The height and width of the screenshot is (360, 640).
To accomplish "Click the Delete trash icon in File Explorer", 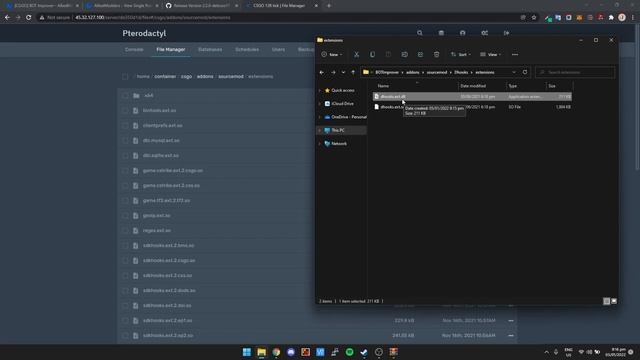I will pyautogui.click(x=436, y=54).
